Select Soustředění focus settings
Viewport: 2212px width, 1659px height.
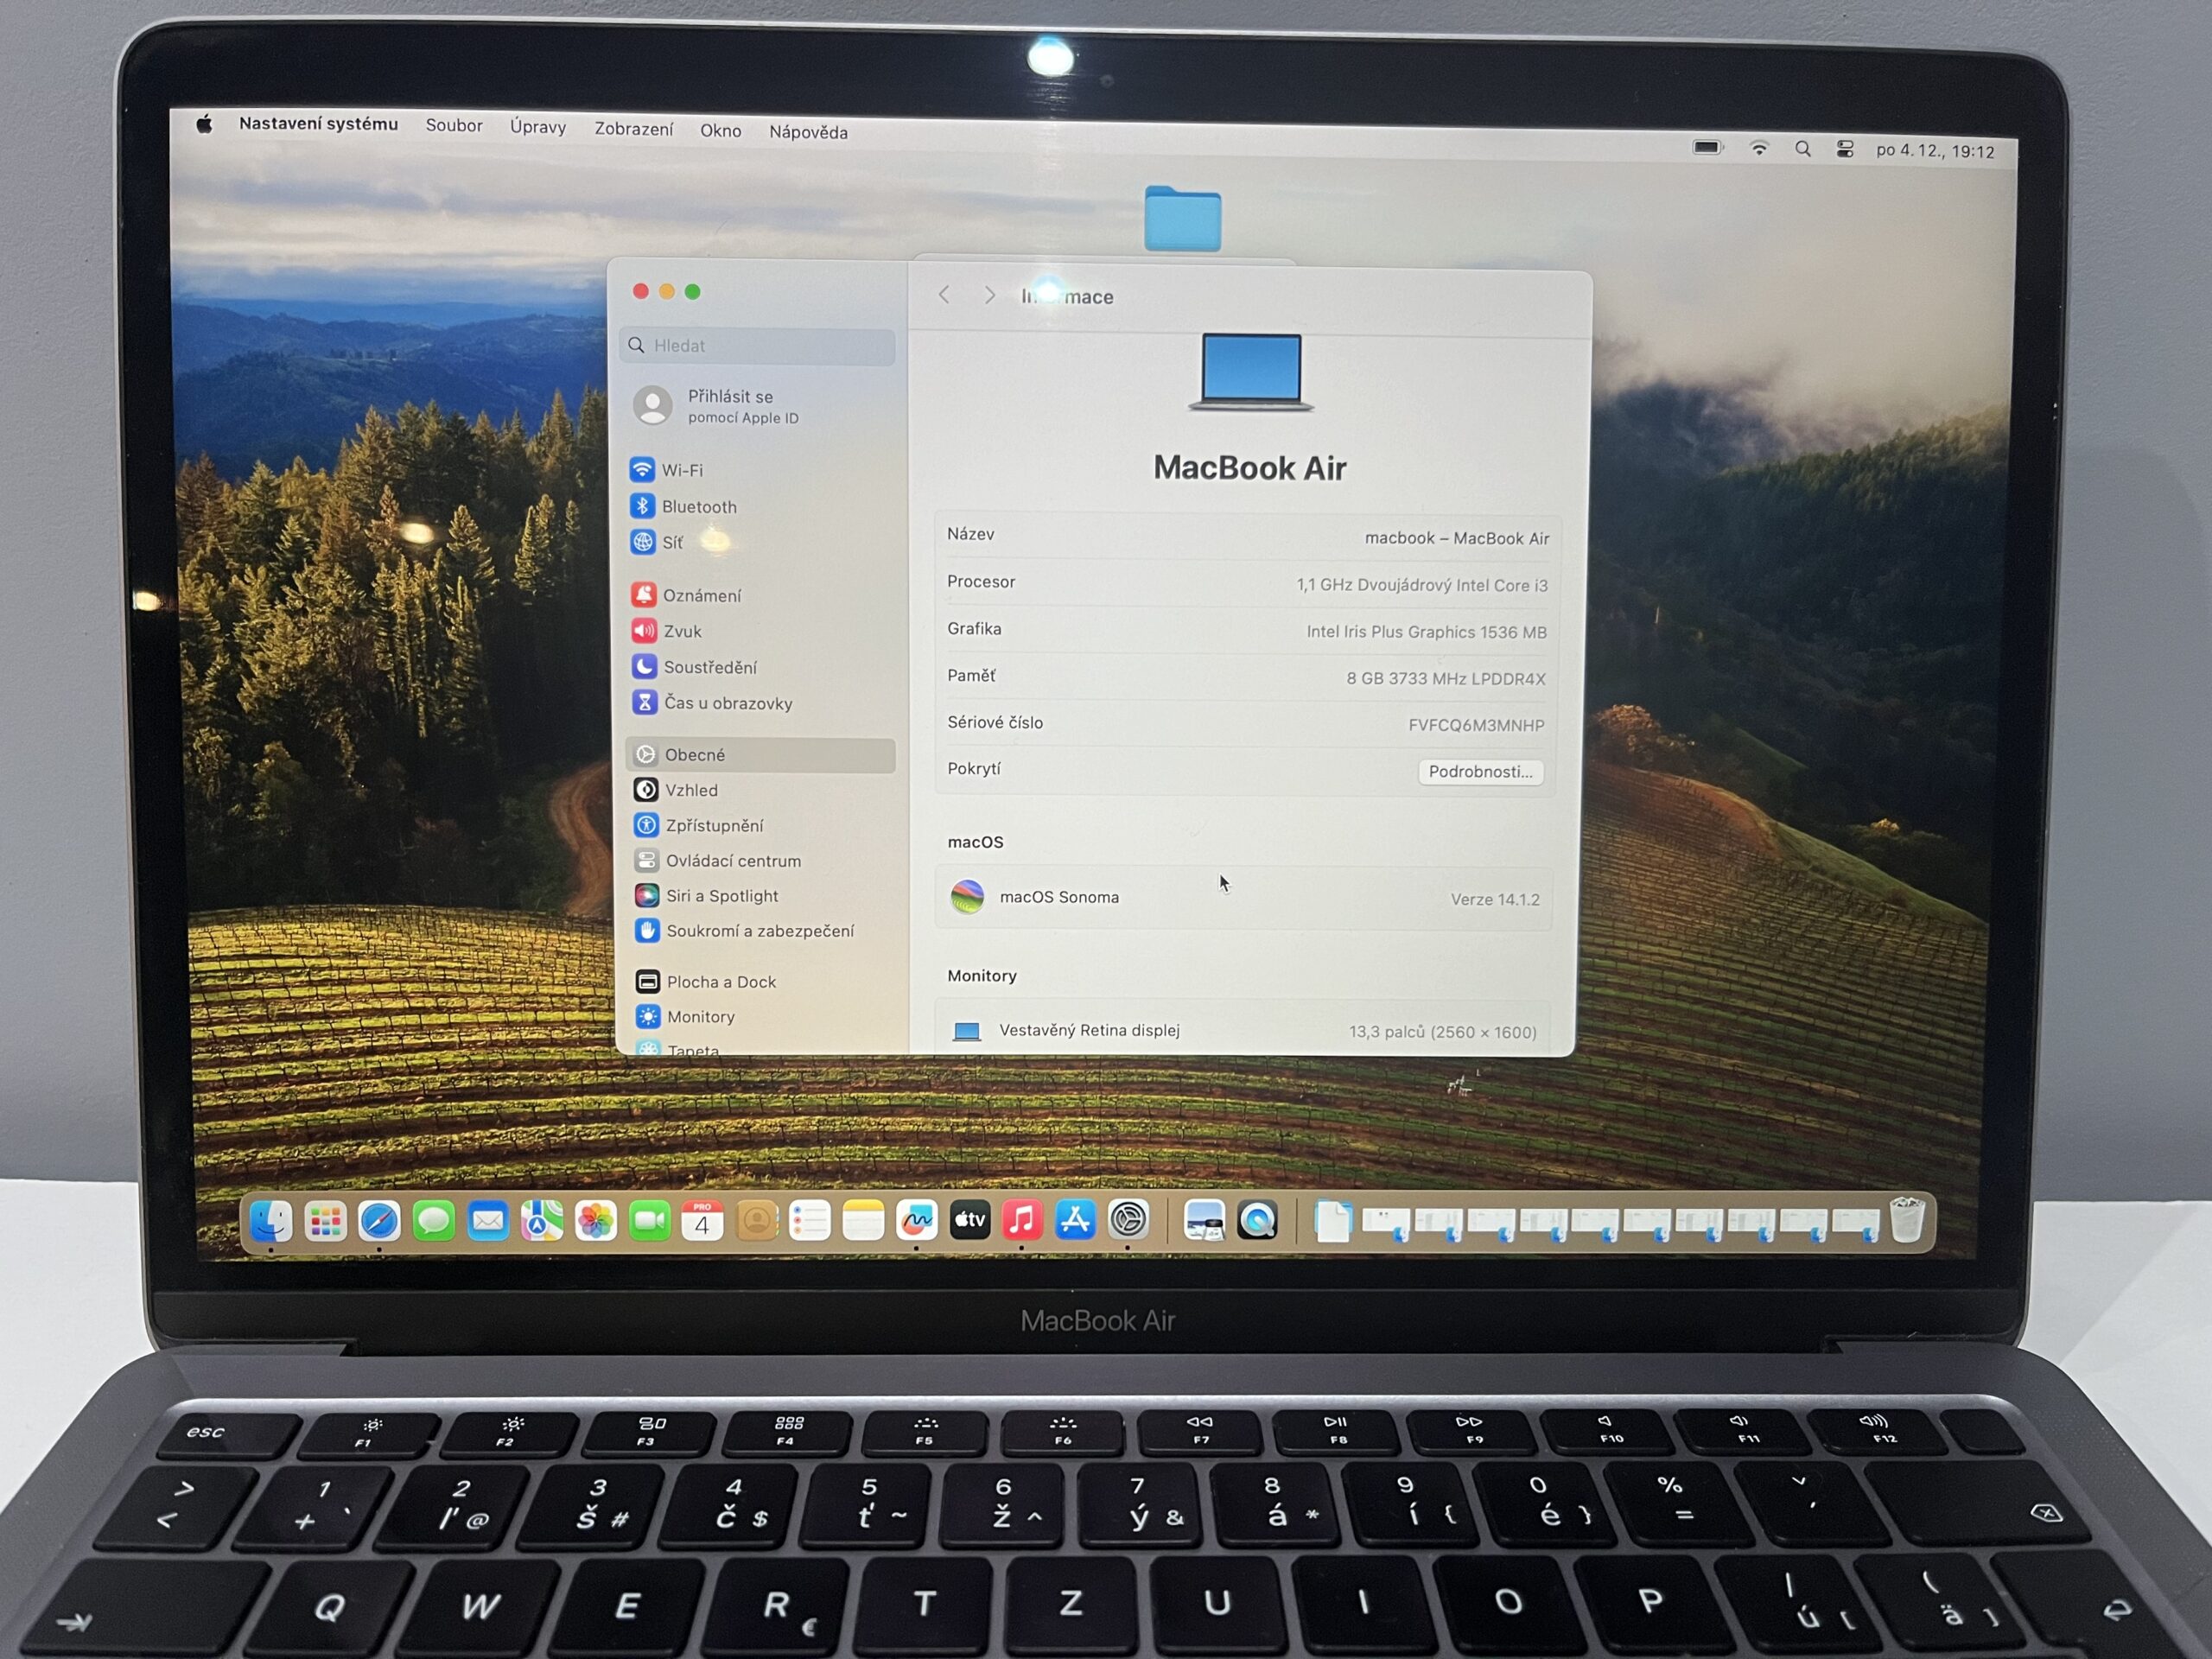pyautogui.click(x=709, y=667)
